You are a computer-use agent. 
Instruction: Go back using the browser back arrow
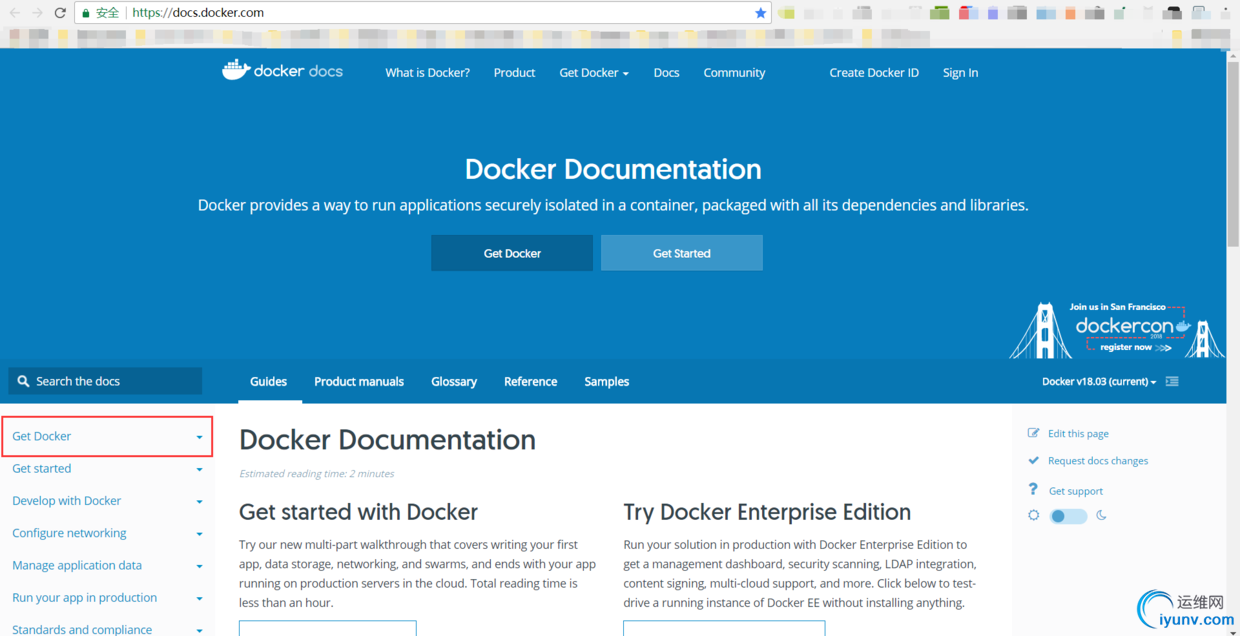tap(14, 13)
